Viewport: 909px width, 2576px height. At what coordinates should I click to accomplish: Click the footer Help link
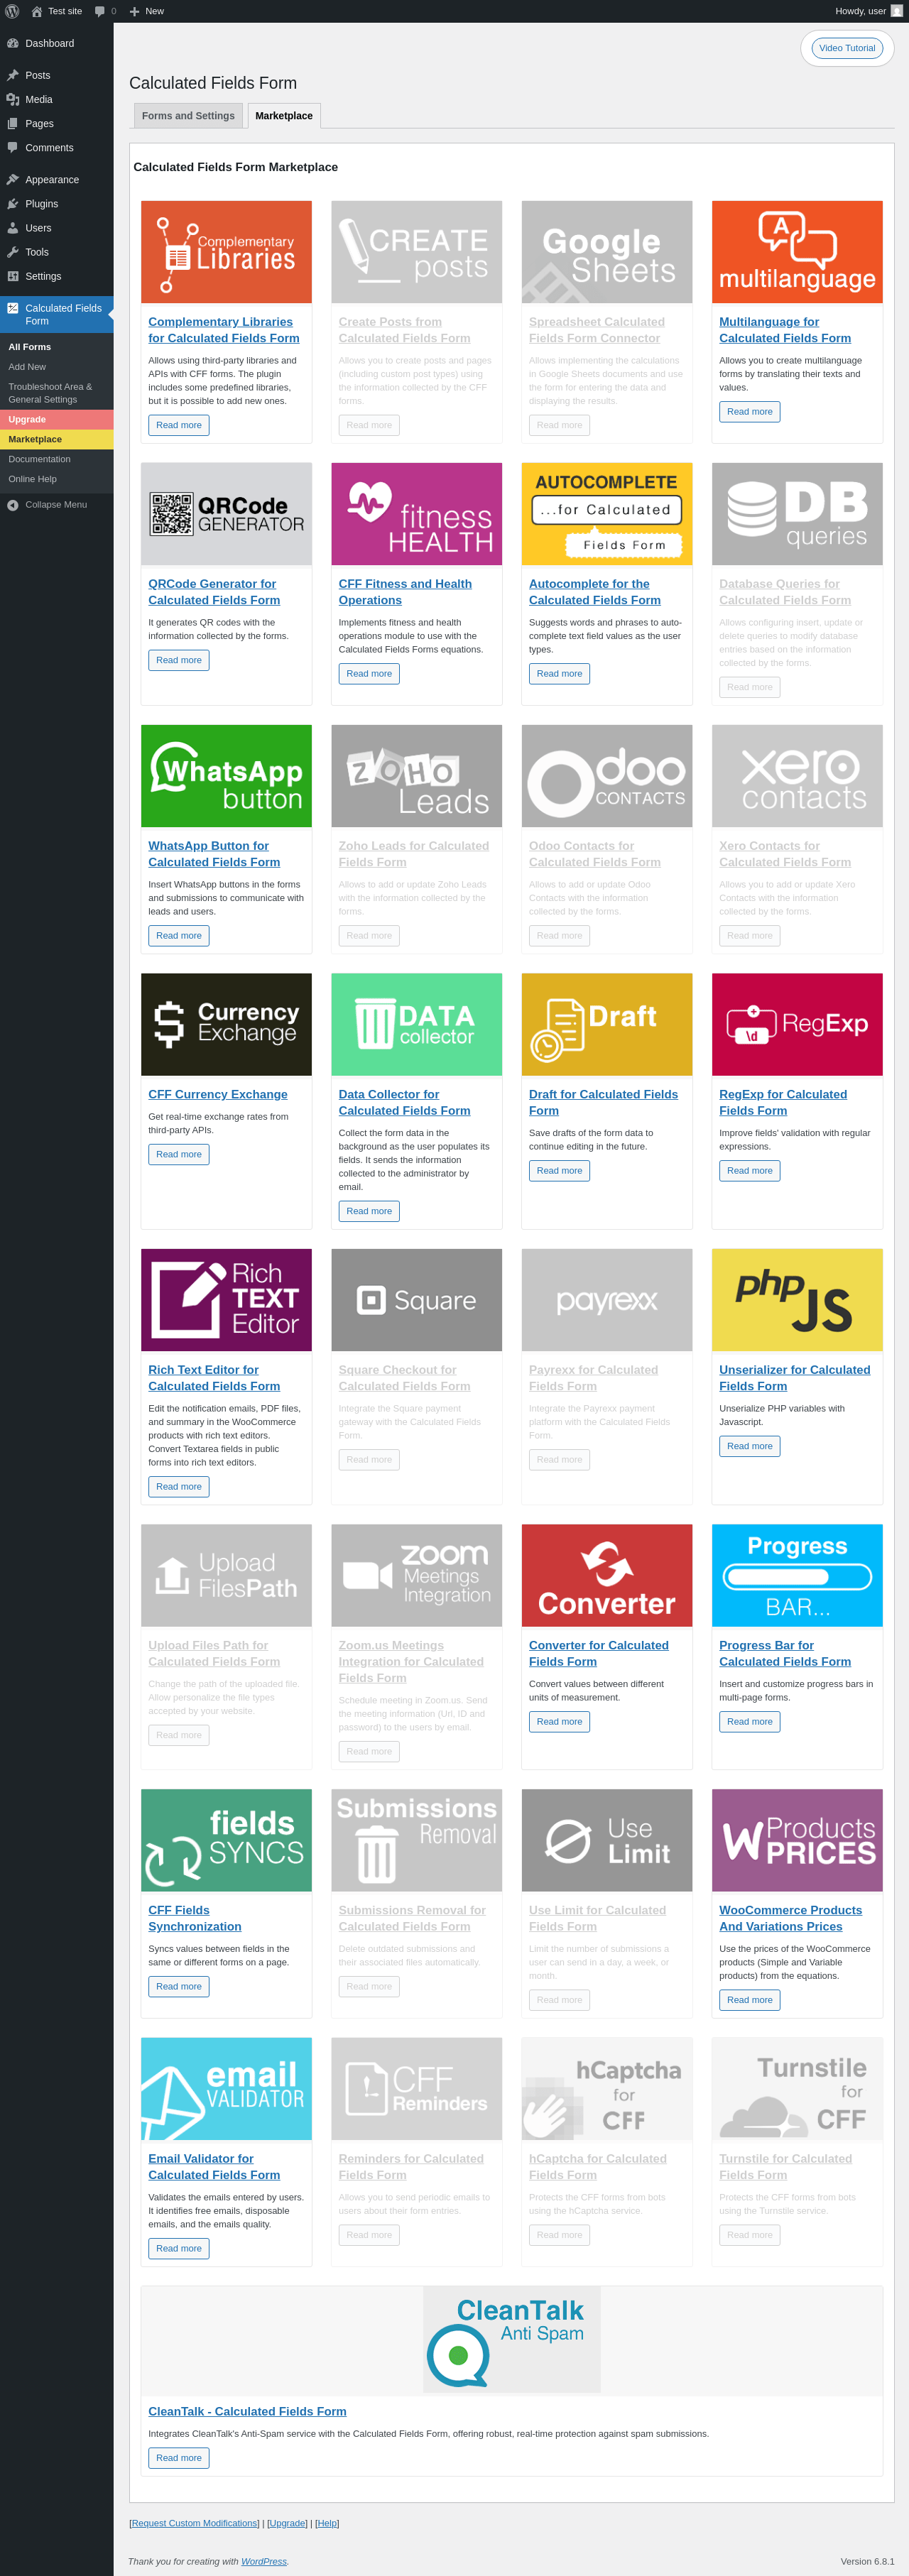coord(327,2523)
